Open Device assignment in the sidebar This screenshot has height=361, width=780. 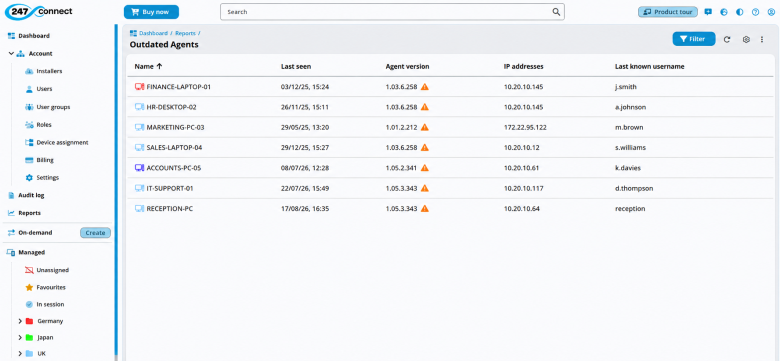[57, 142]
